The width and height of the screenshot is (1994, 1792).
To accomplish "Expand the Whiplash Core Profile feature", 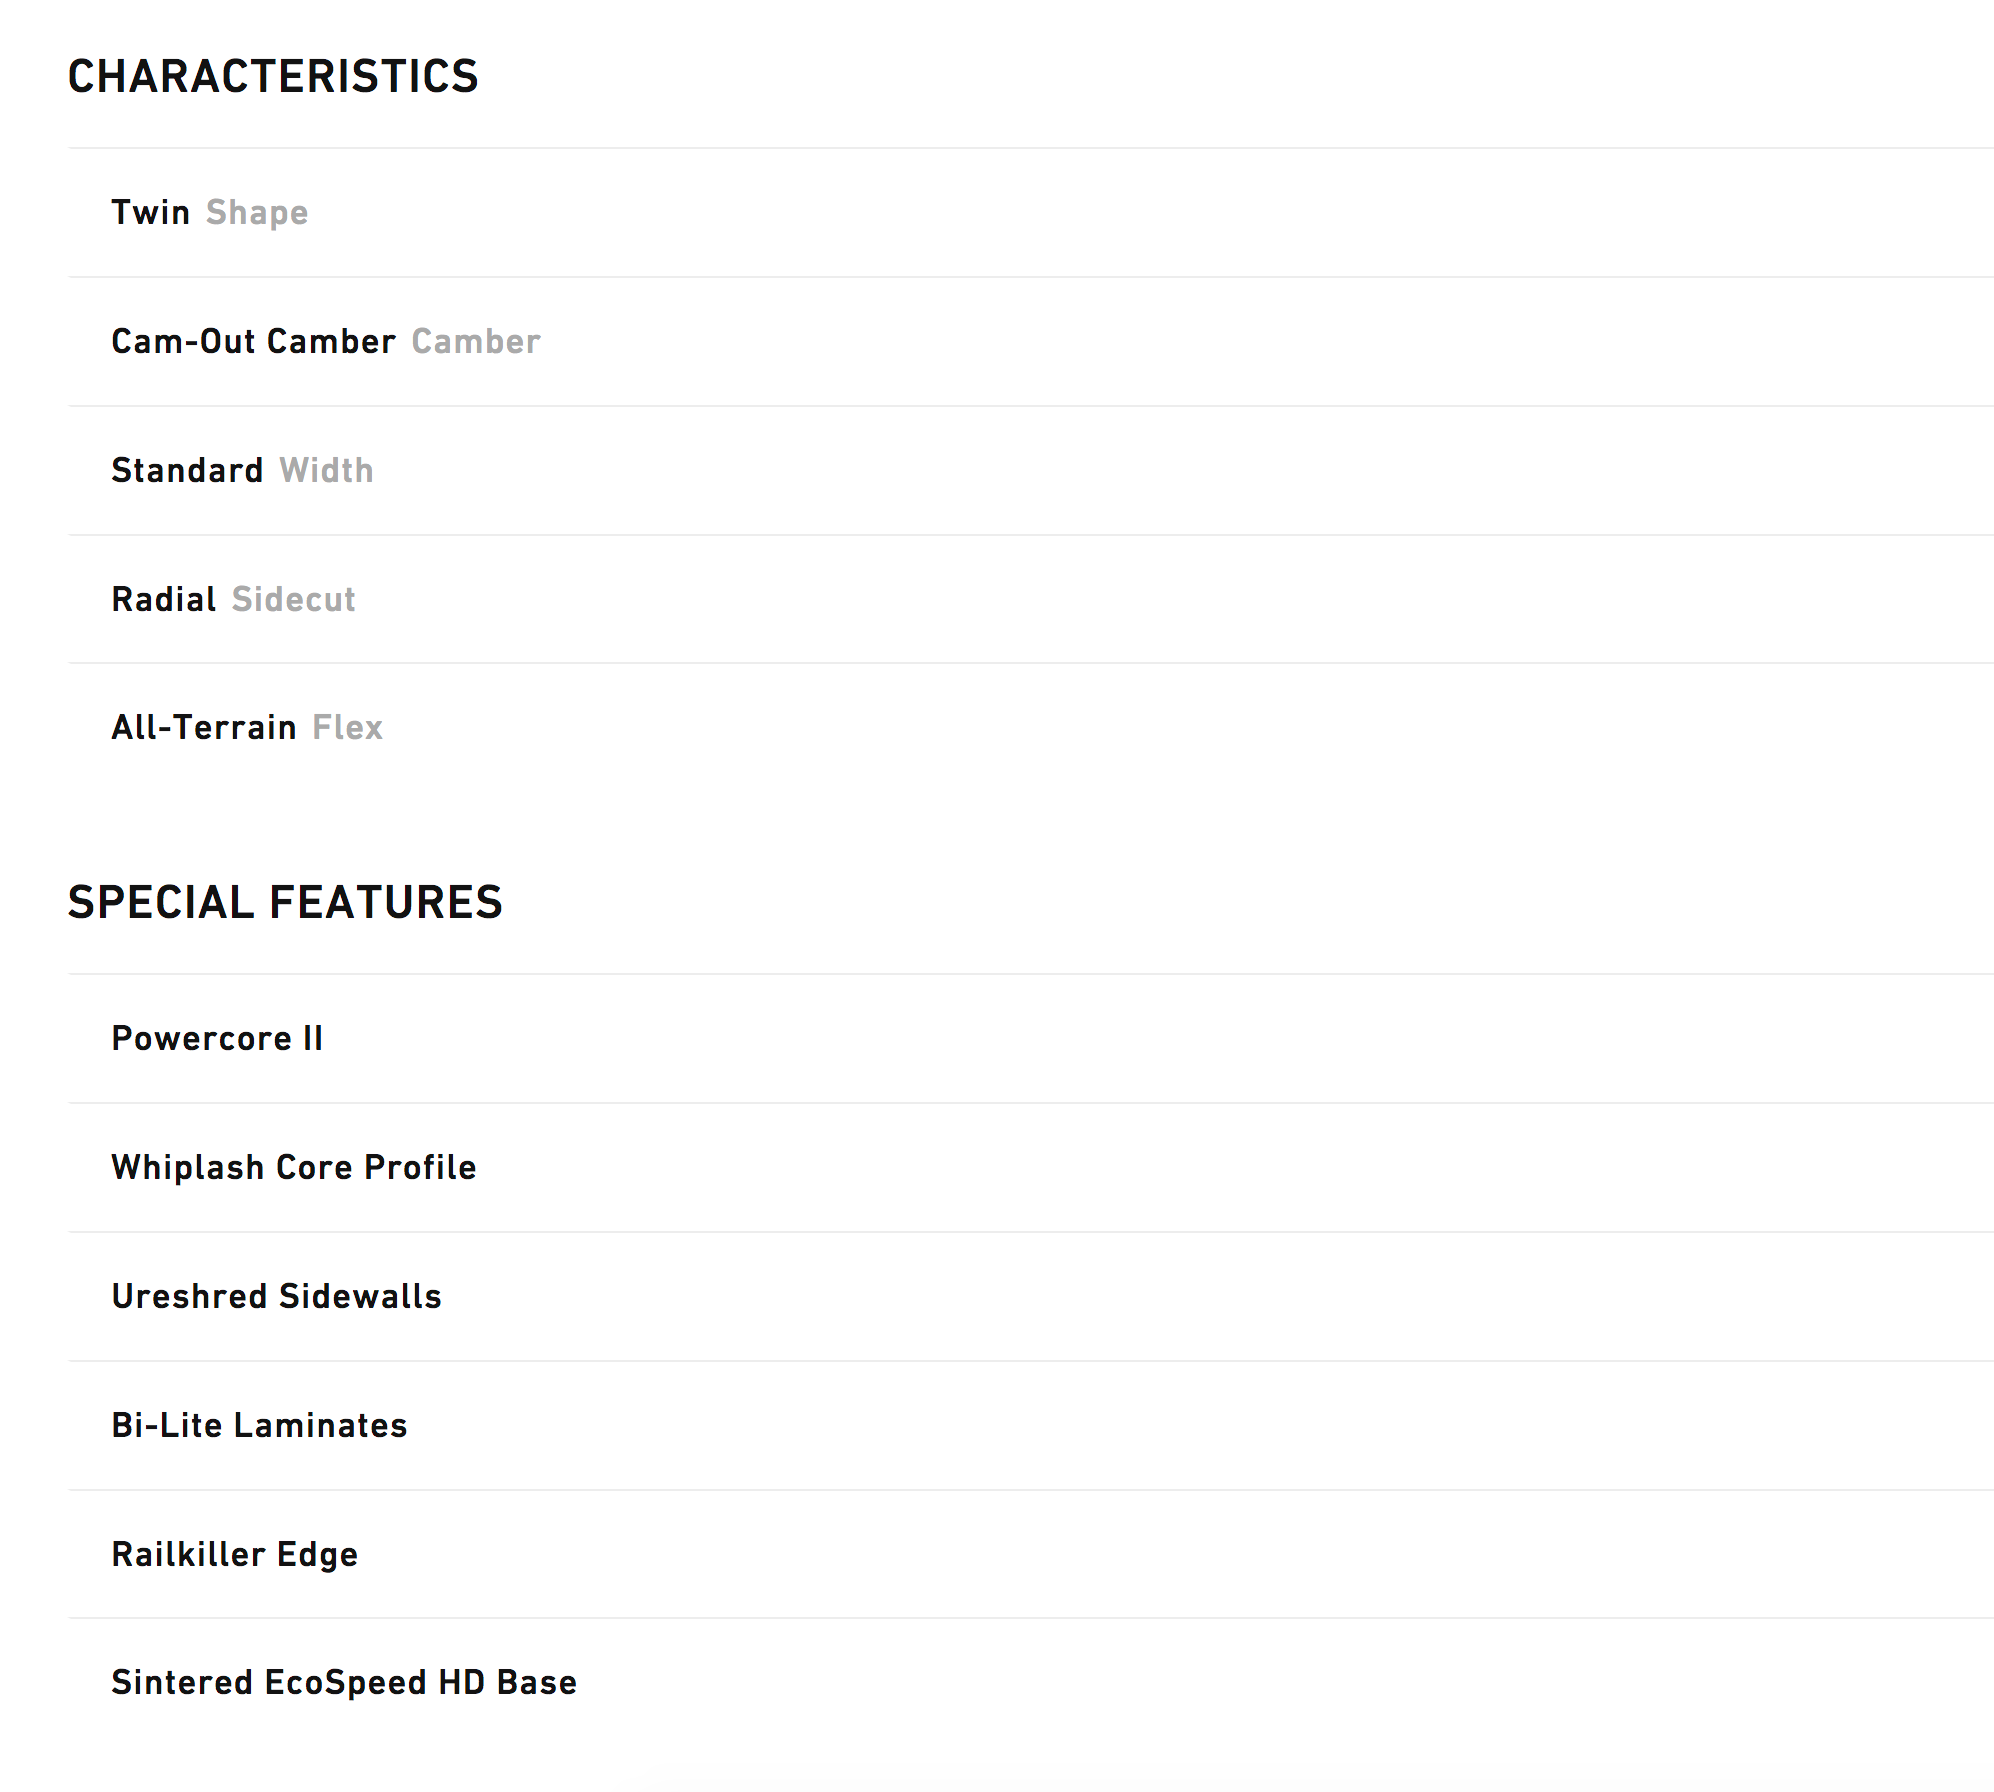I will point(294,1168).
